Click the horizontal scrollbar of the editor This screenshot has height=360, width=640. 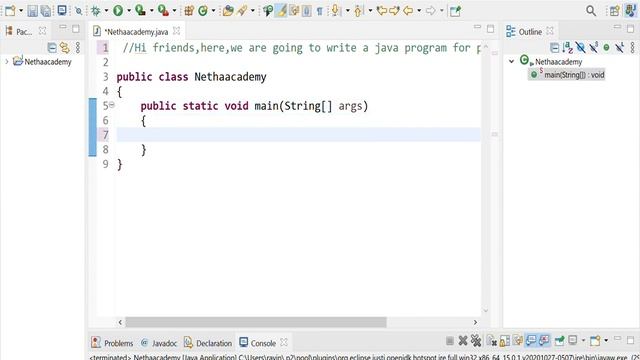256,322
